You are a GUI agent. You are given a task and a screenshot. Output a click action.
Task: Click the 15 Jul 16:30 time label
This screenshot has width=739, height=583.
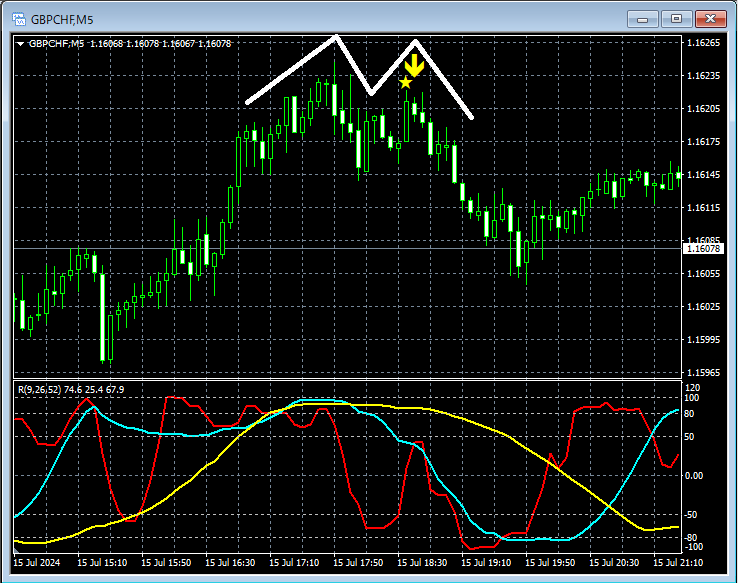point(230,563)
